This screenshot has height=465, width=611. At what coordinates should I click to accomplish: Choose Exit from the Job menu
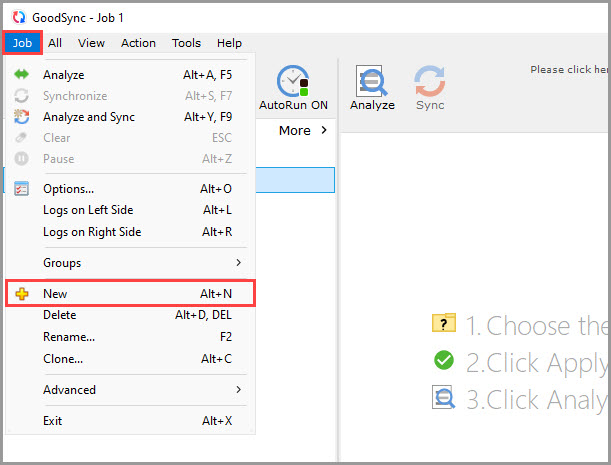[x=53, y=421]
